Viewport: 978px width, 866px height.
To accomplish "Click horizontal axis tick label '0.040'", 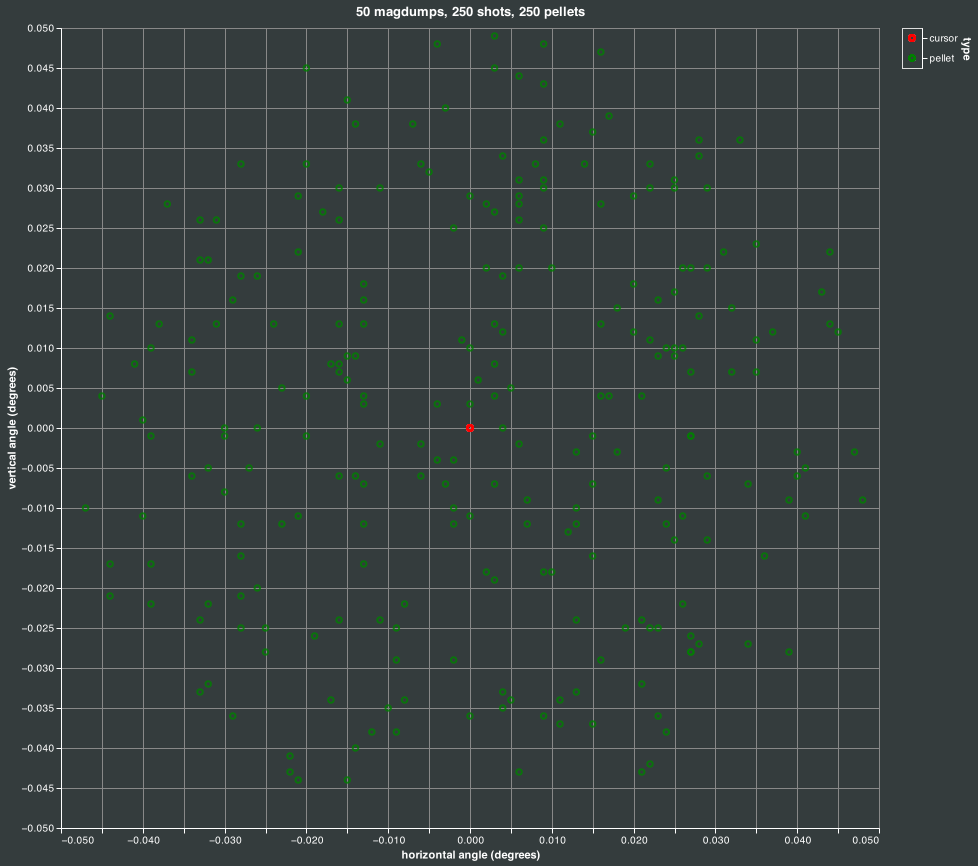I will coord(797,840).
